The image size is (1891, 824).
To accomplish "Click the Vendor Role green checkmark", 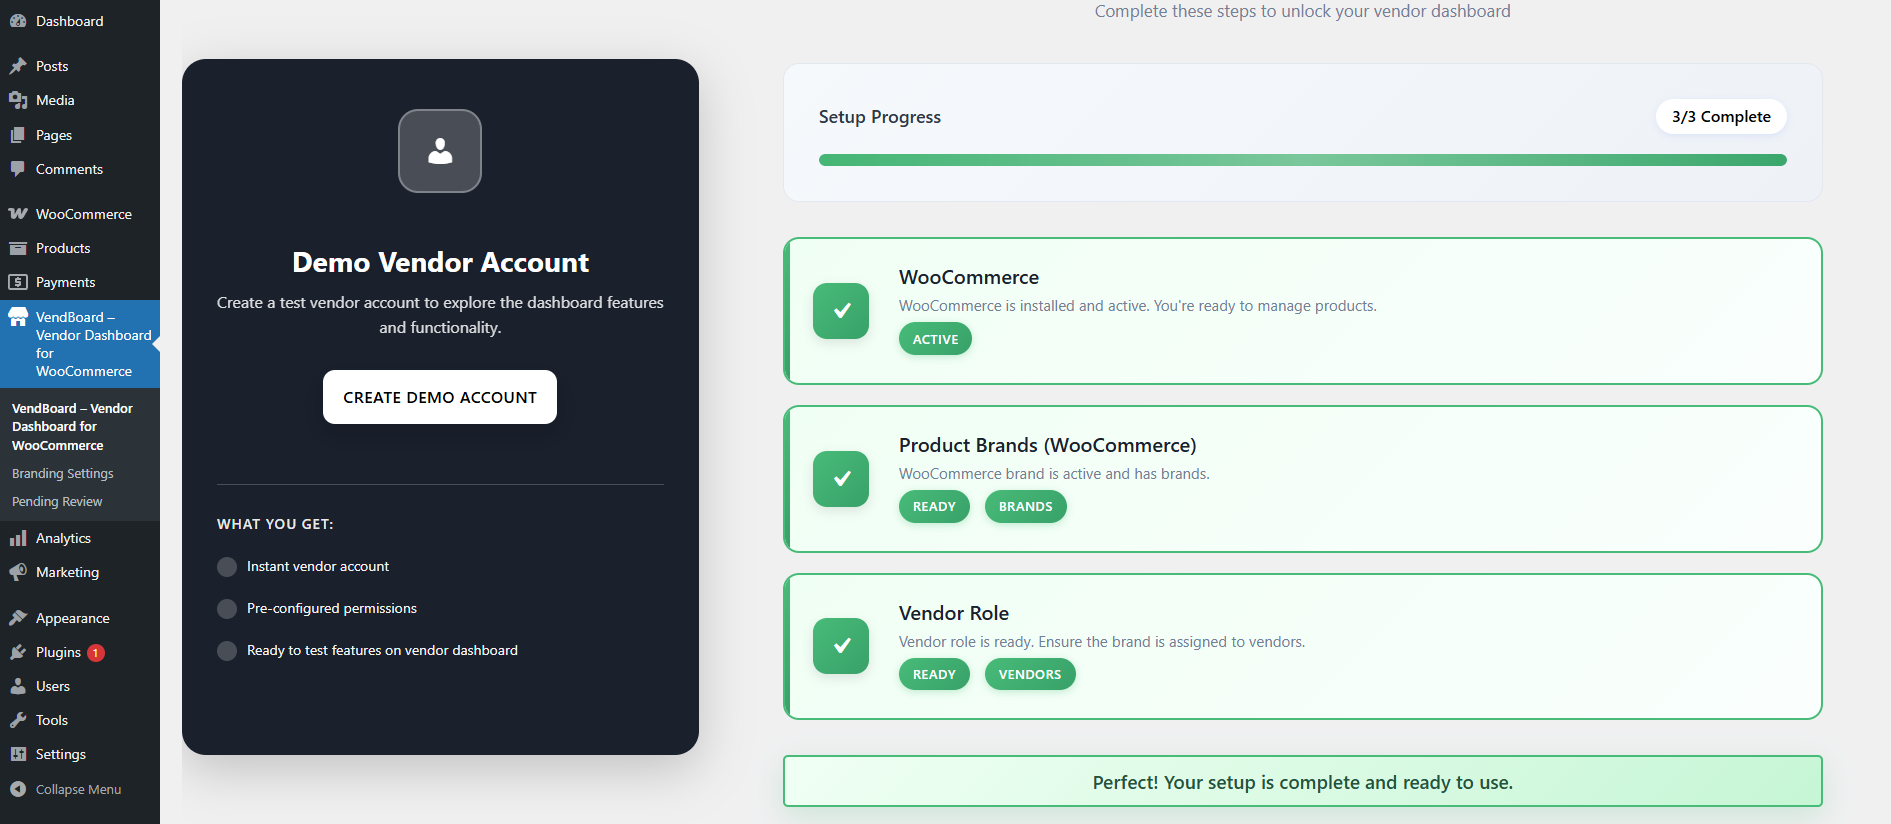I will (841, 646).
